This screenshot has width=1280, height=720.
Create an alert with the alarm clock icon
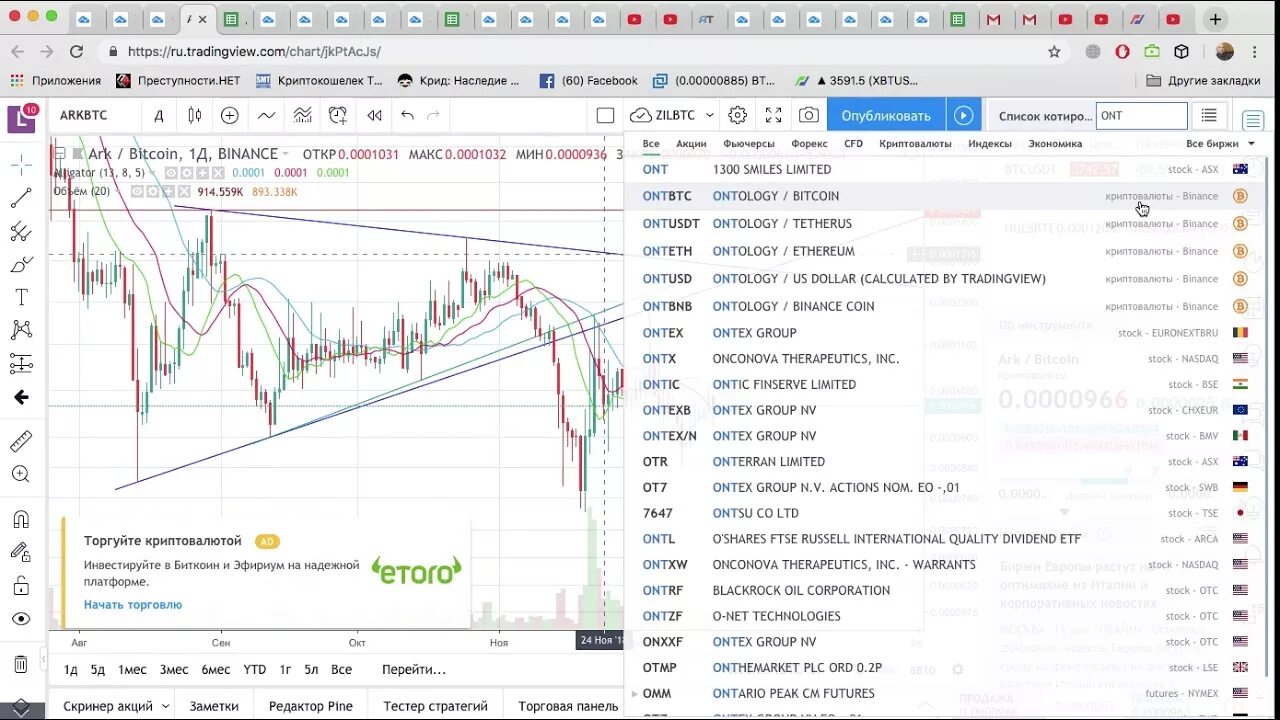[x=338, y=115]
